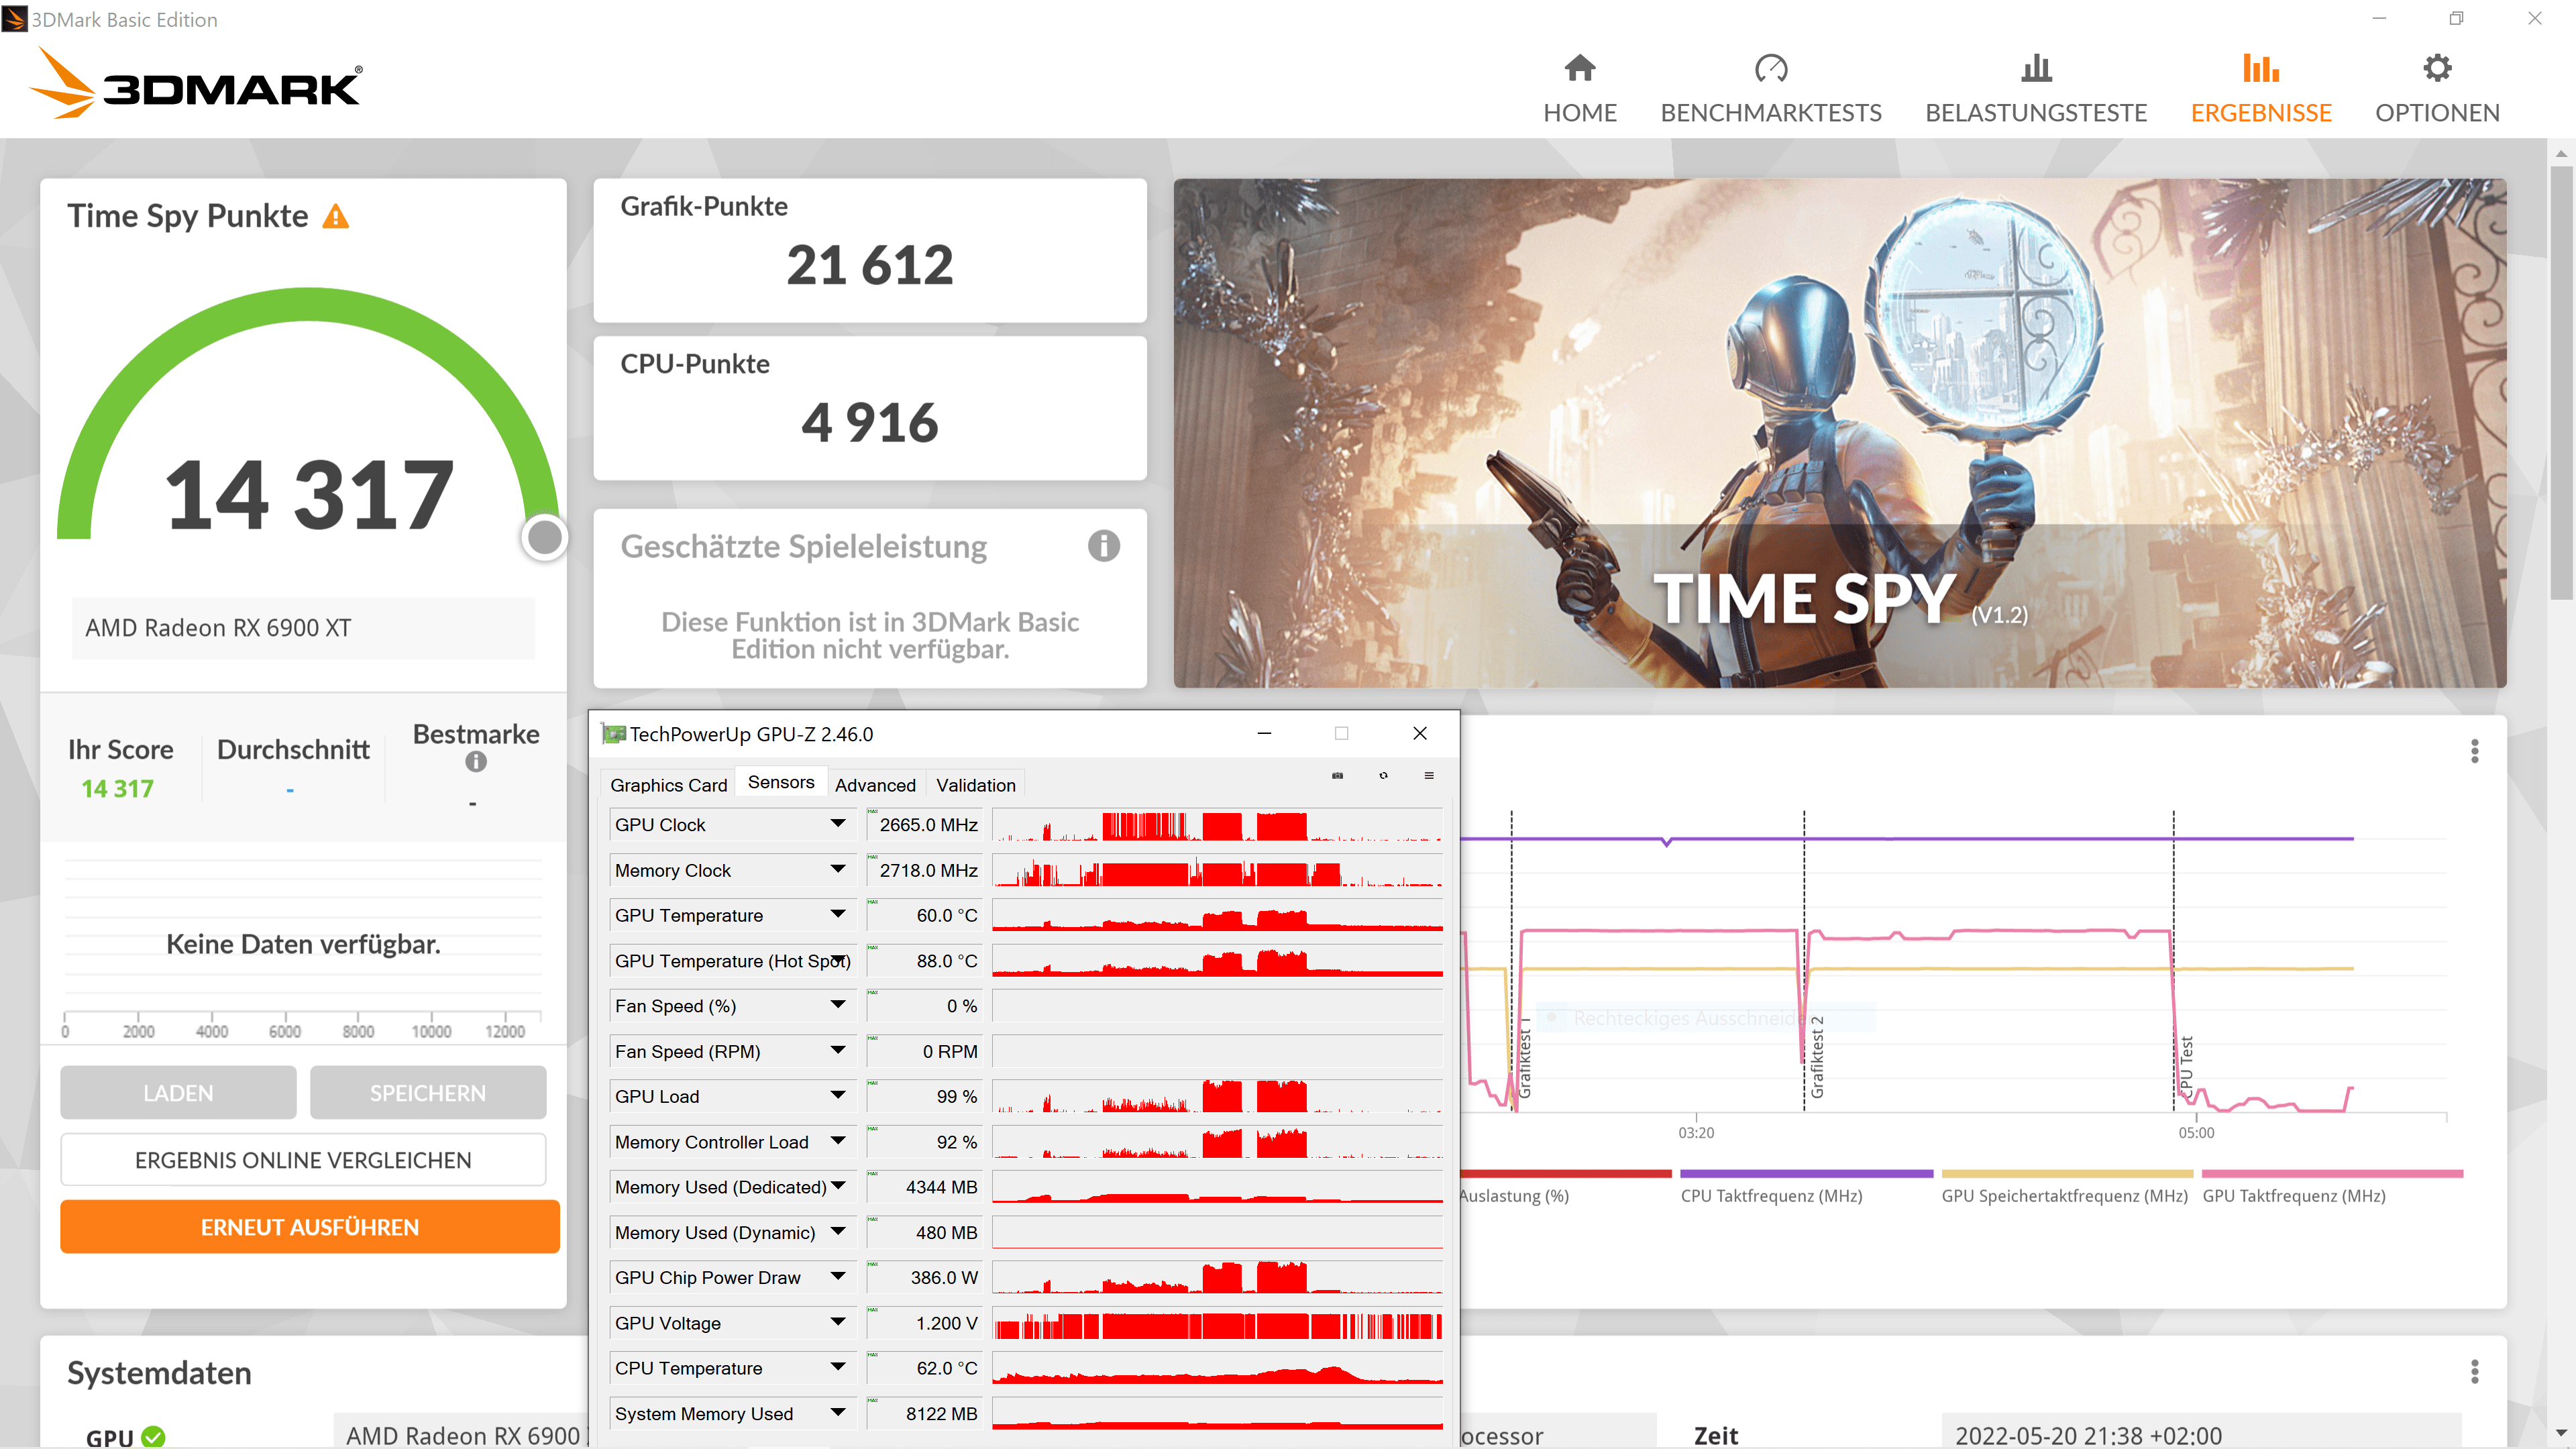The image size is (2576, 1449).
Task: Expand the Fan Speed (%) sensor dropdown
Action: tap(838, 1005)
